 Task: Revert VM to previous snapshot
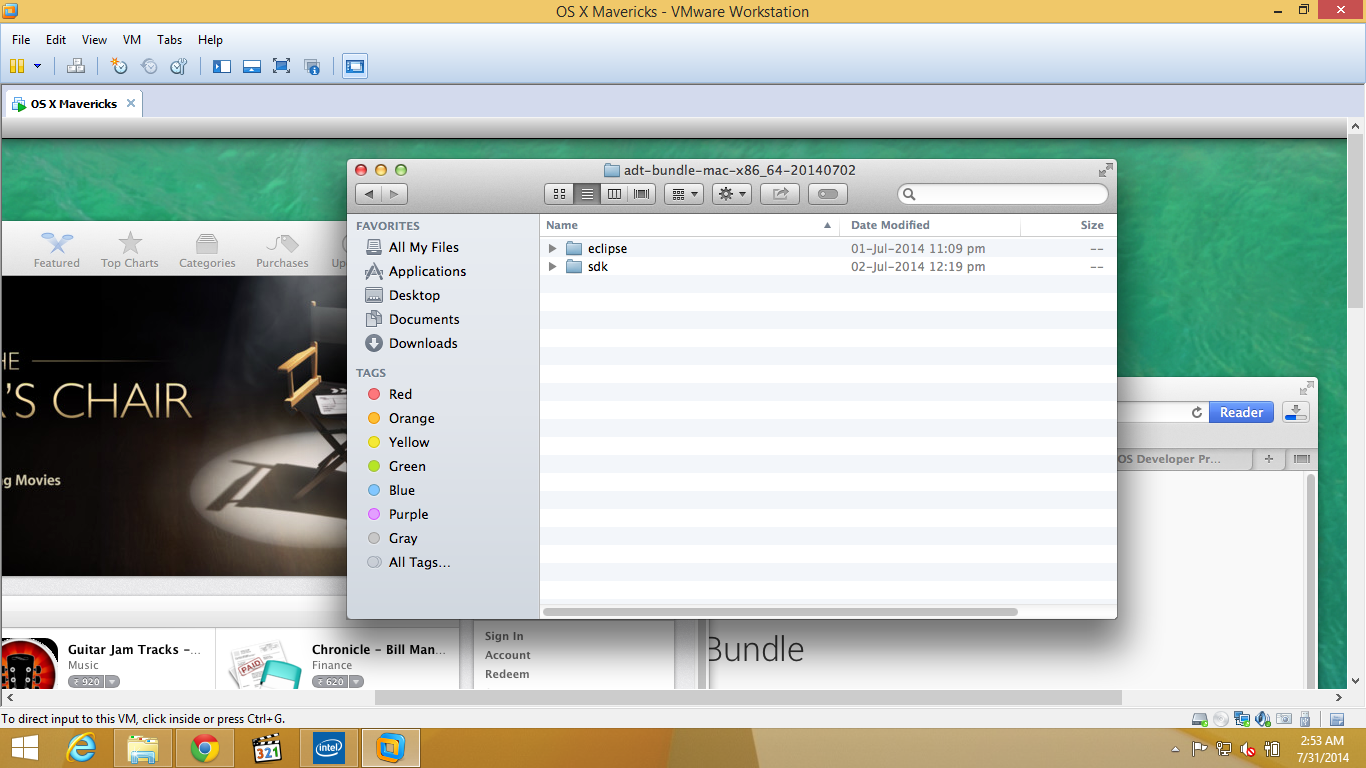click(149, 66)
